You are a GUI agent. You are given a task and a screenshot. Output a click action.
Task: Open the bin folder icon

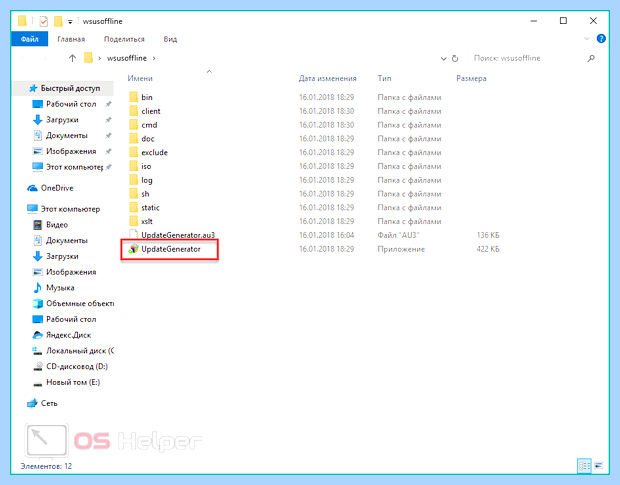(134, 97)
